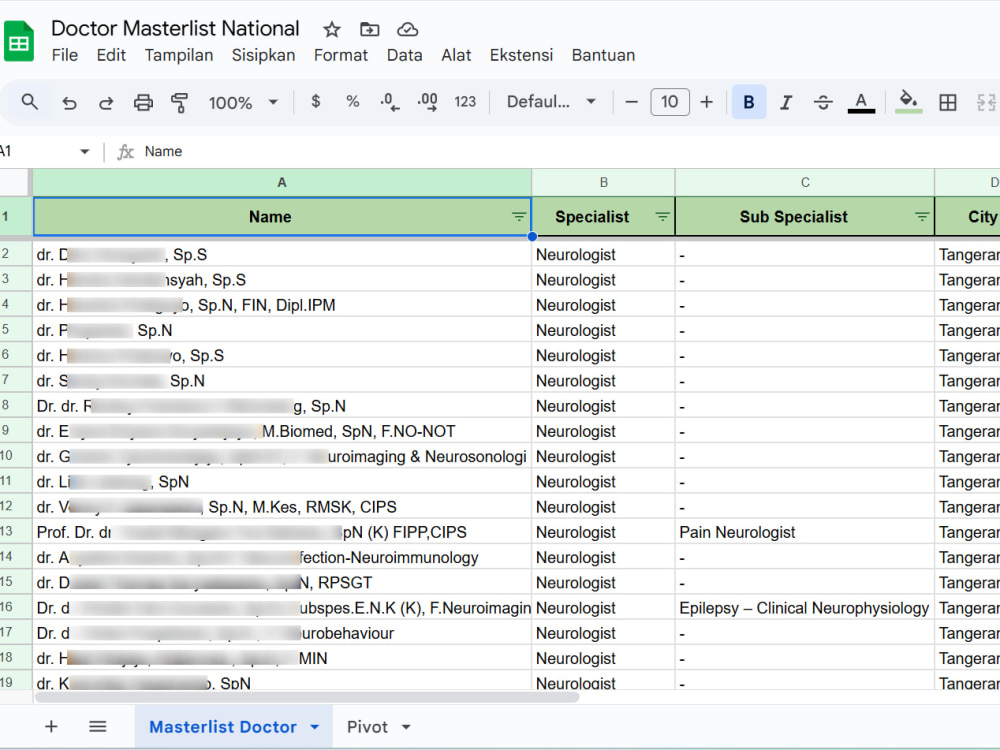Activate the paint format roller tool

[180, 102]
